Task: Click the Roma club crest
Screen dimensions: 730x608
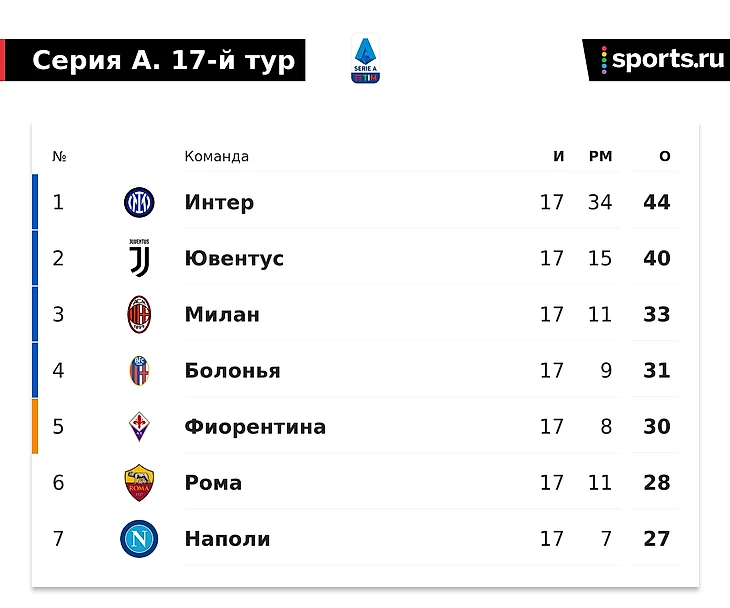Action: (x=139, y=483)
